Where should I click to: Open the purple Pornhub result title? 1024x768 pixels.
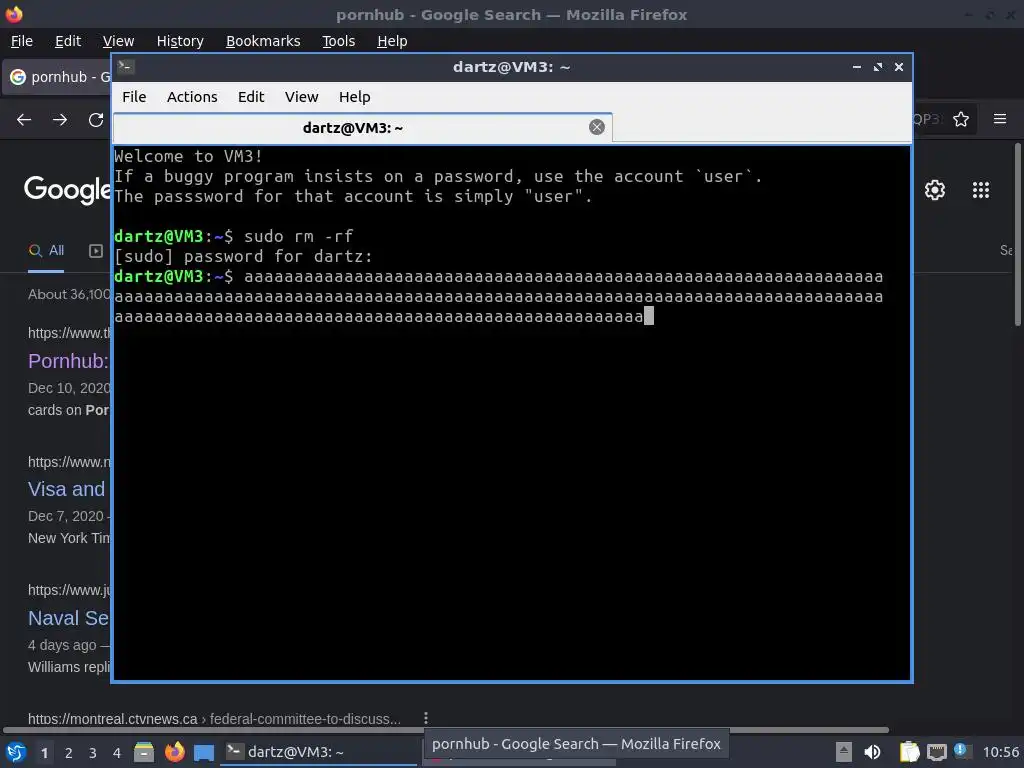tap(69, 361)
